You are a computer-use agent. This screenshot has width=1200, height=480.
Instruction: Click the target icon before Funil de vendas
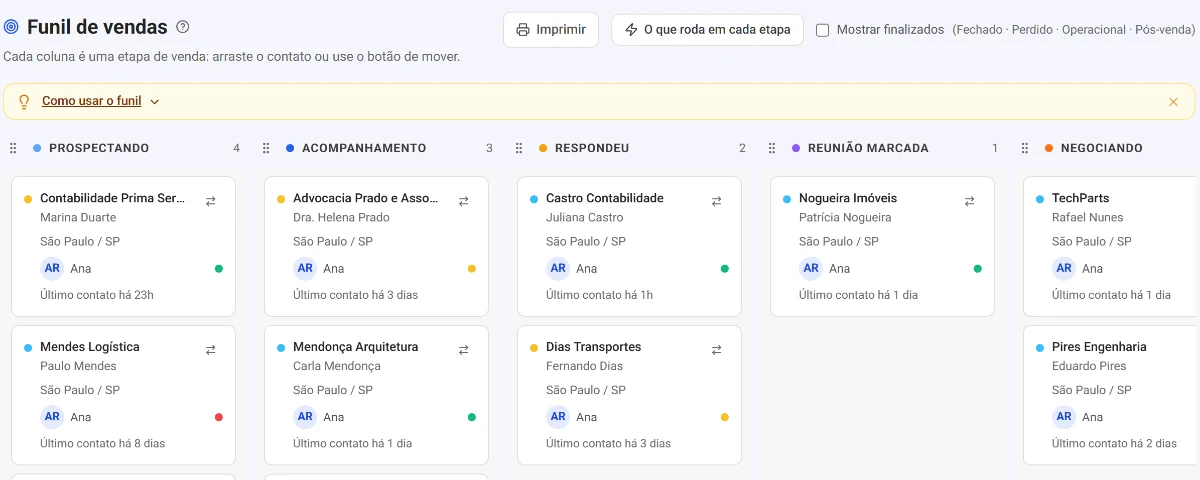click(11, 28)
